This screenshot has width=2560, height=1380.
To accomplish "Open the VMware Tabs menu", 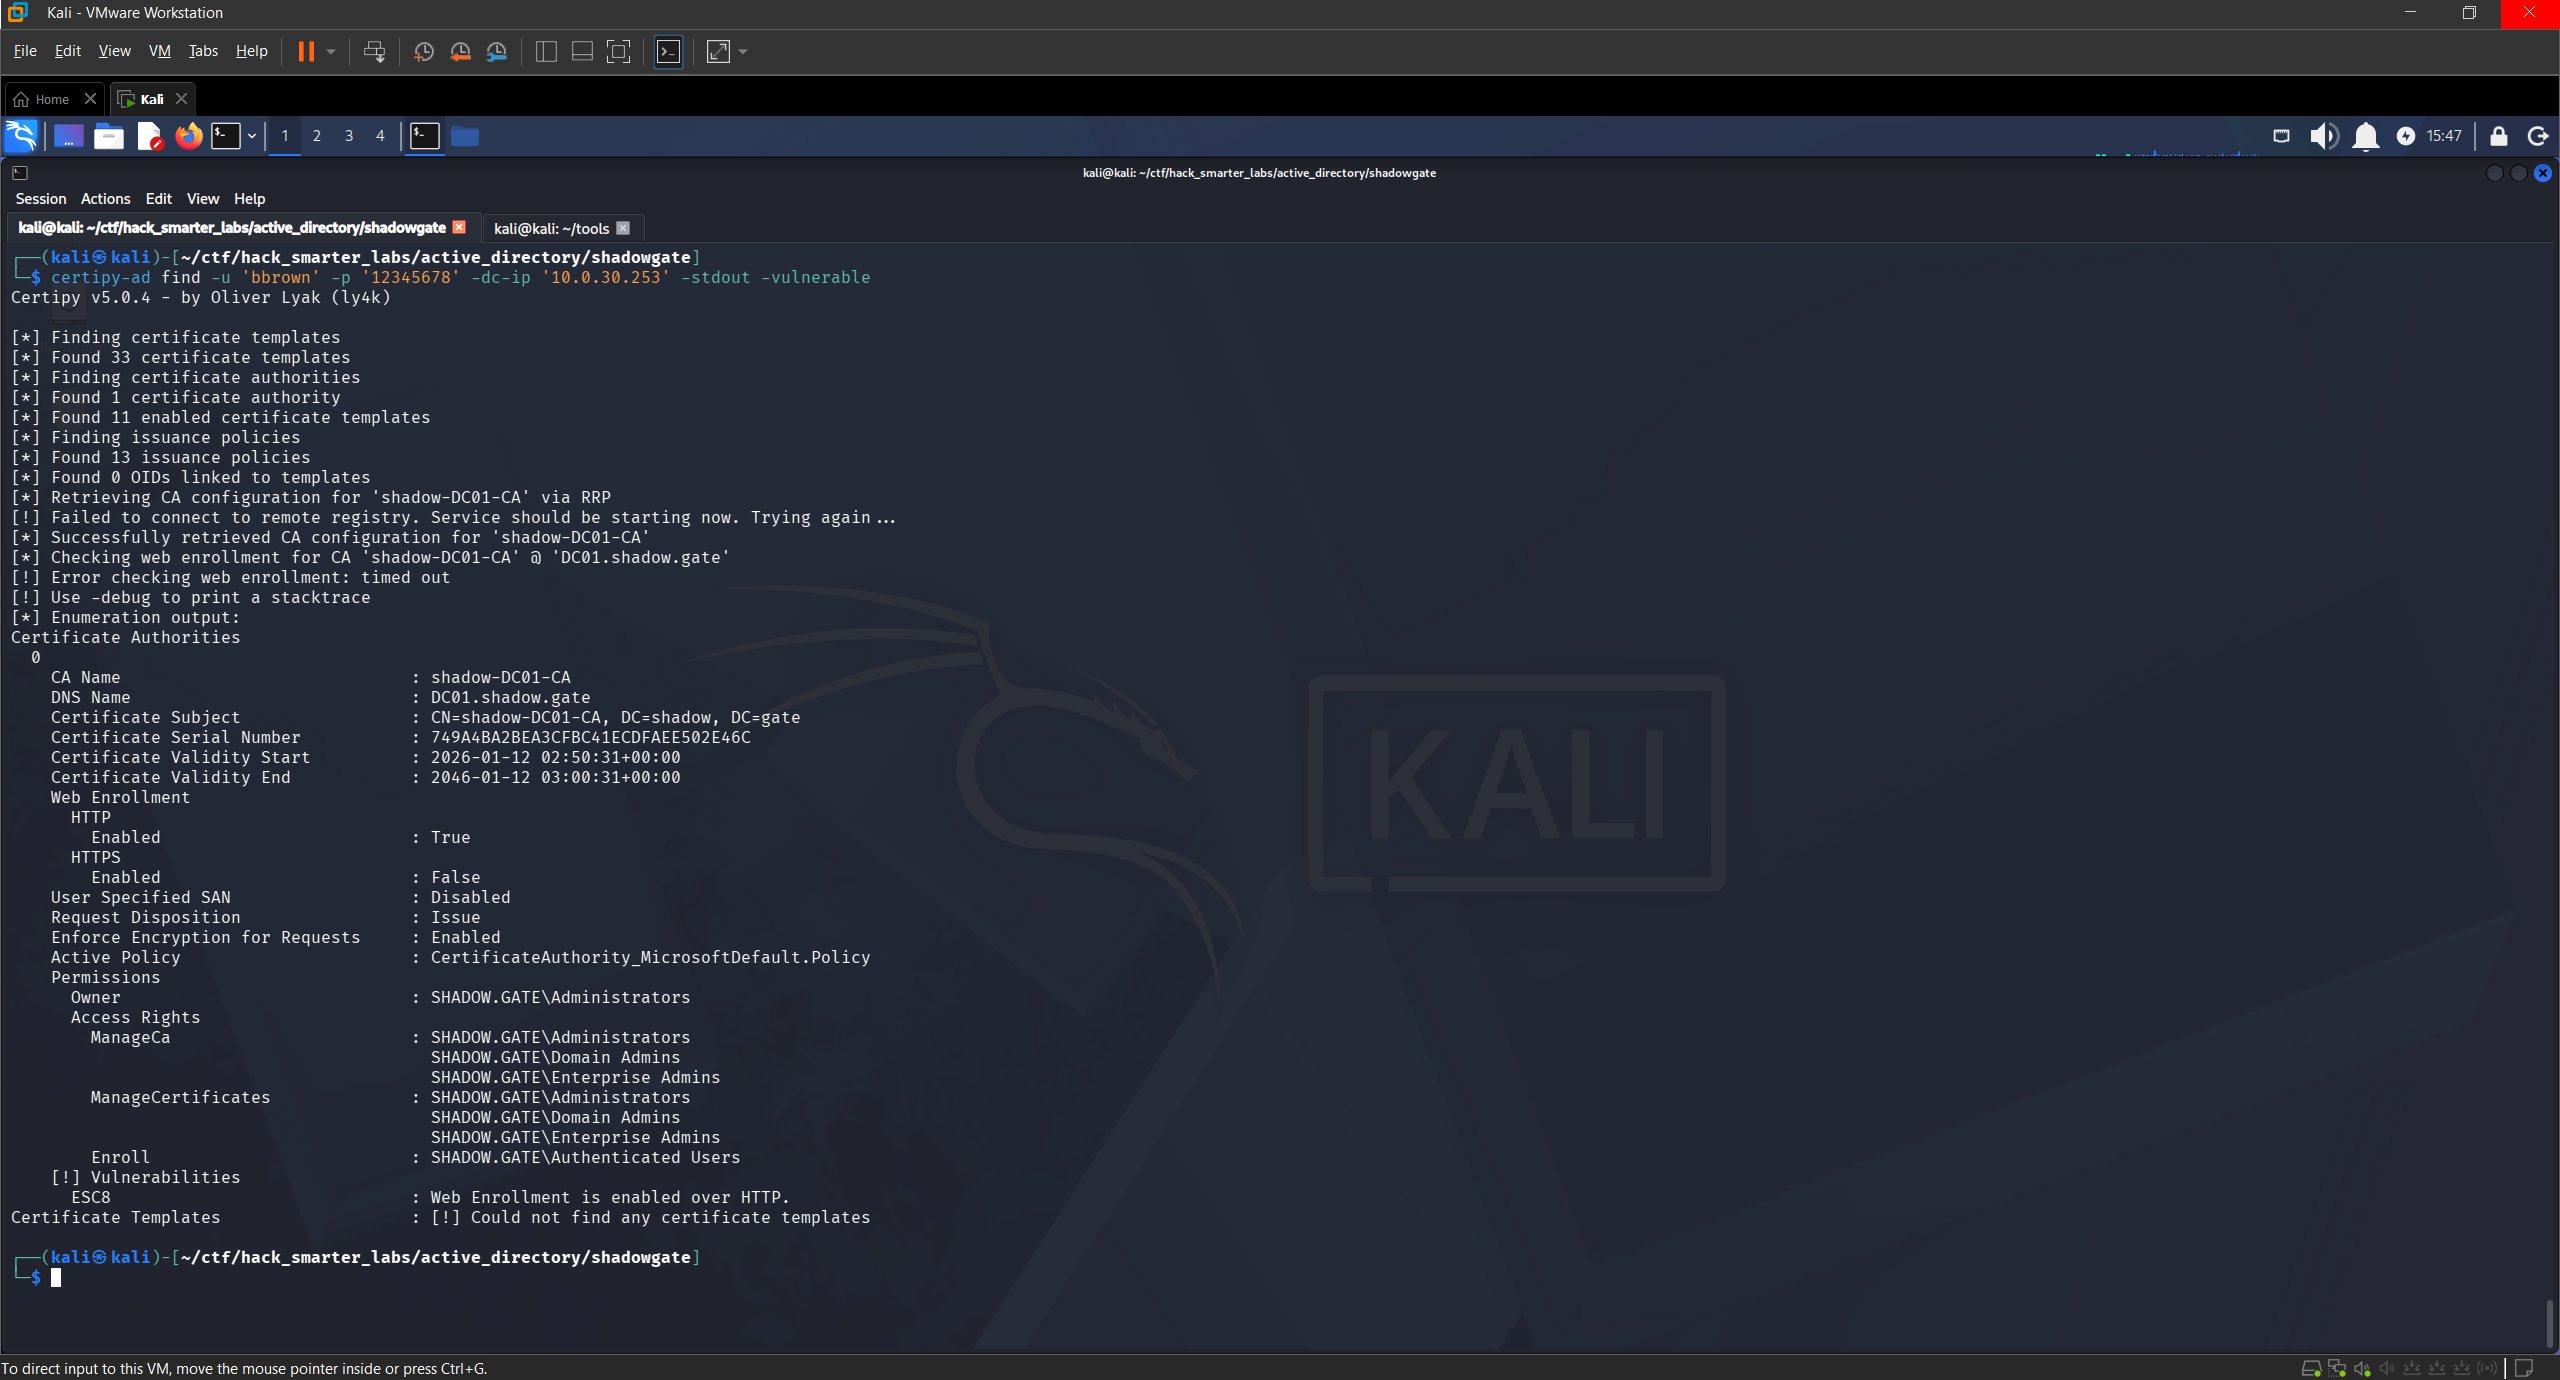I will tap(203, 51).
